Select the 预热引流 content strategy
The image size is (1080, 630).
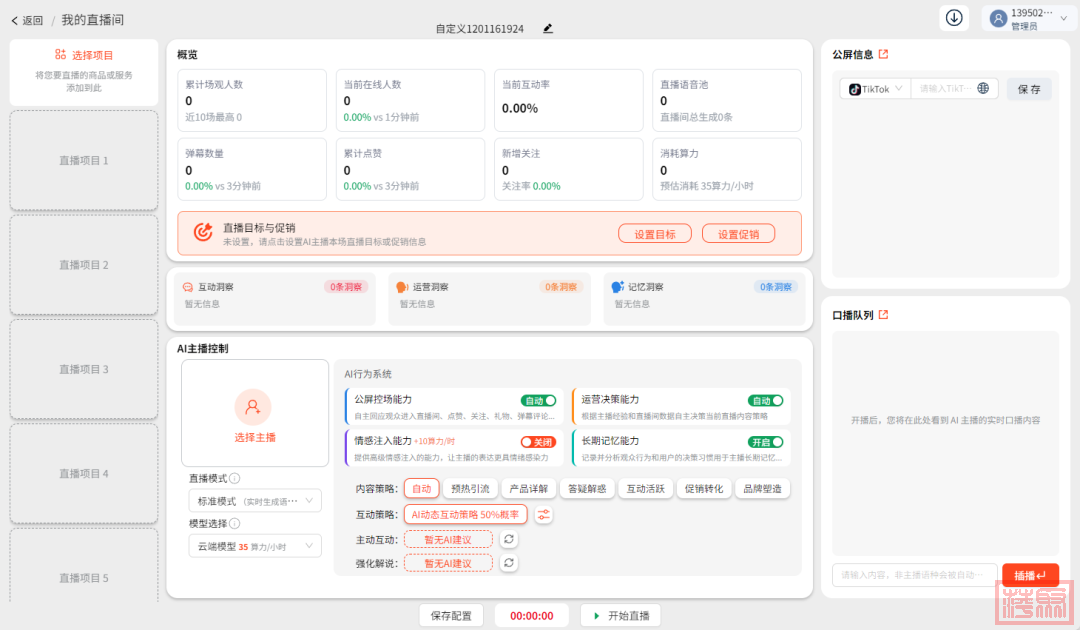(470, 489)
